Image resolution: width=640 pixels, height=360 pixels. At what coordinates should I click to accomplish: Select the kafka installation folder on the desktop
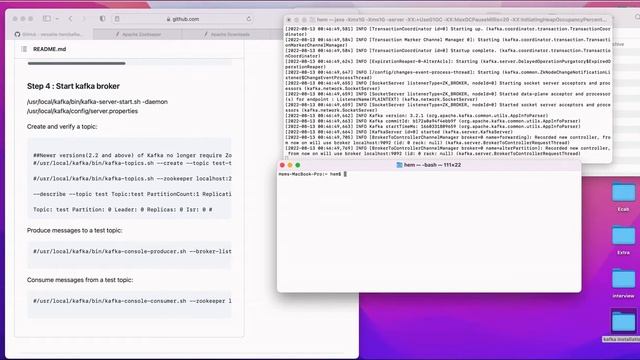(x=622, y=326)
